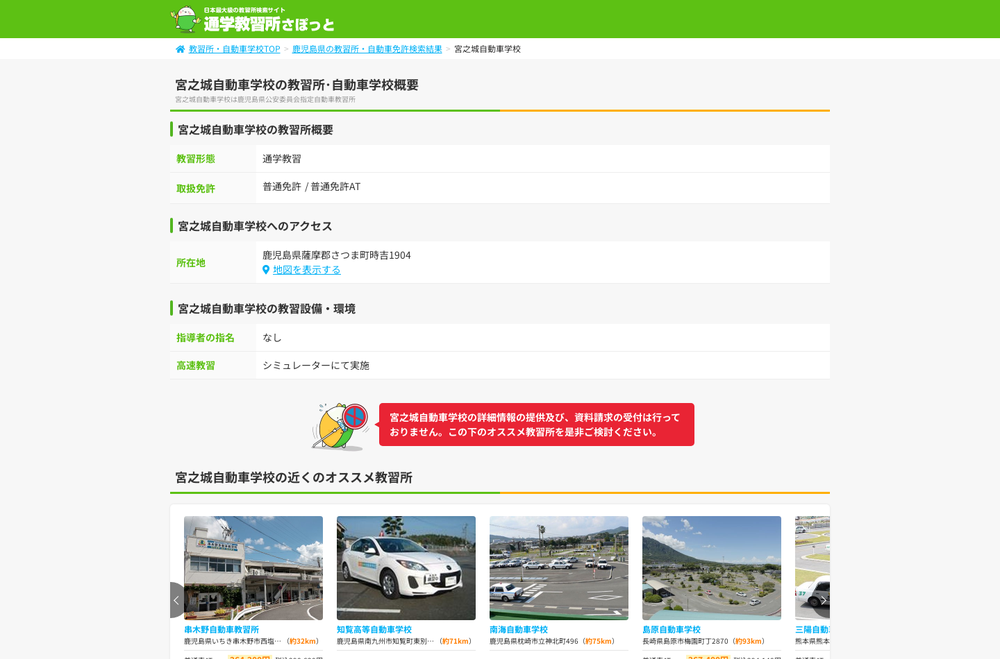The width and height of the screenshot is (1000, 659).
Task: Open 地図を表示する link
Action: [307, 270]
